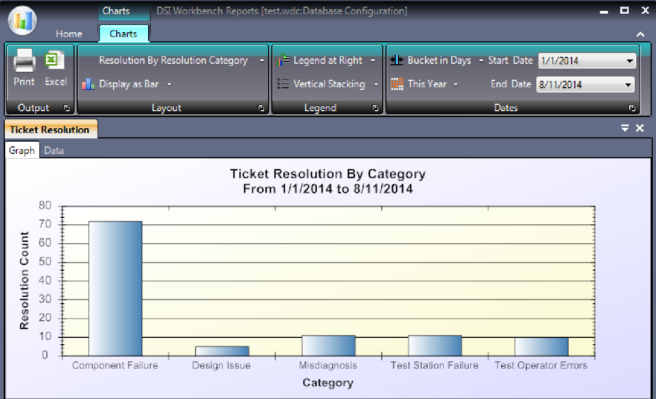Viewport: 656px width, 399px height.
Task: Open the Legend group dialog launcher
Action: pos(375,108)
